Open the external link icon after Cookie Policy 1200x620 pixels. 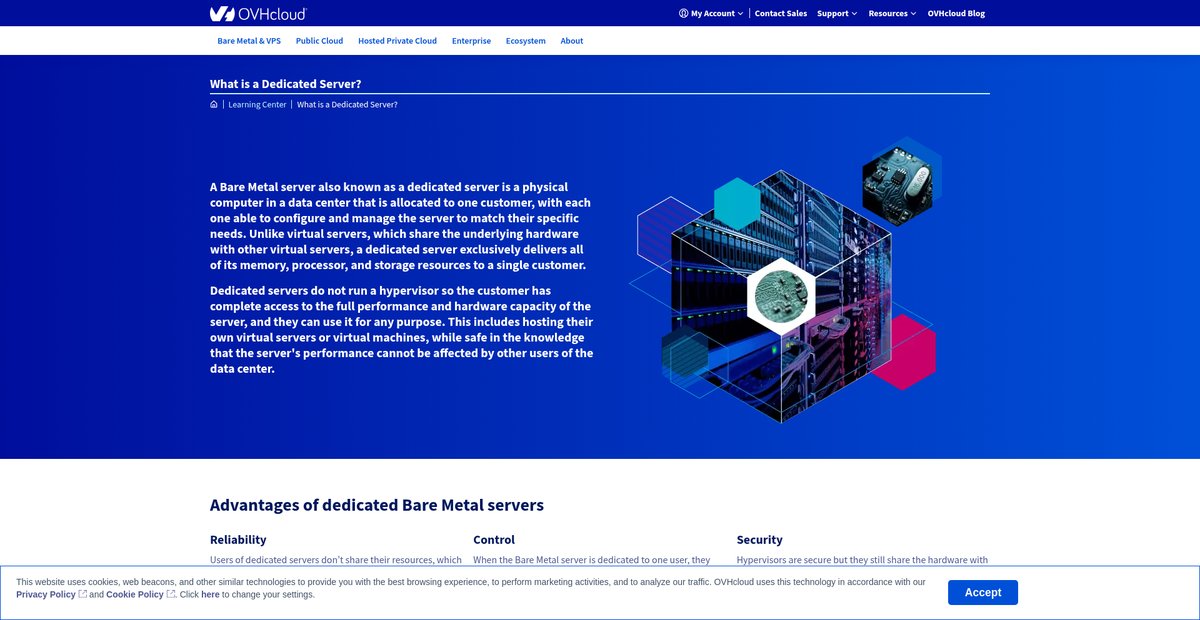tap(171, 594)
